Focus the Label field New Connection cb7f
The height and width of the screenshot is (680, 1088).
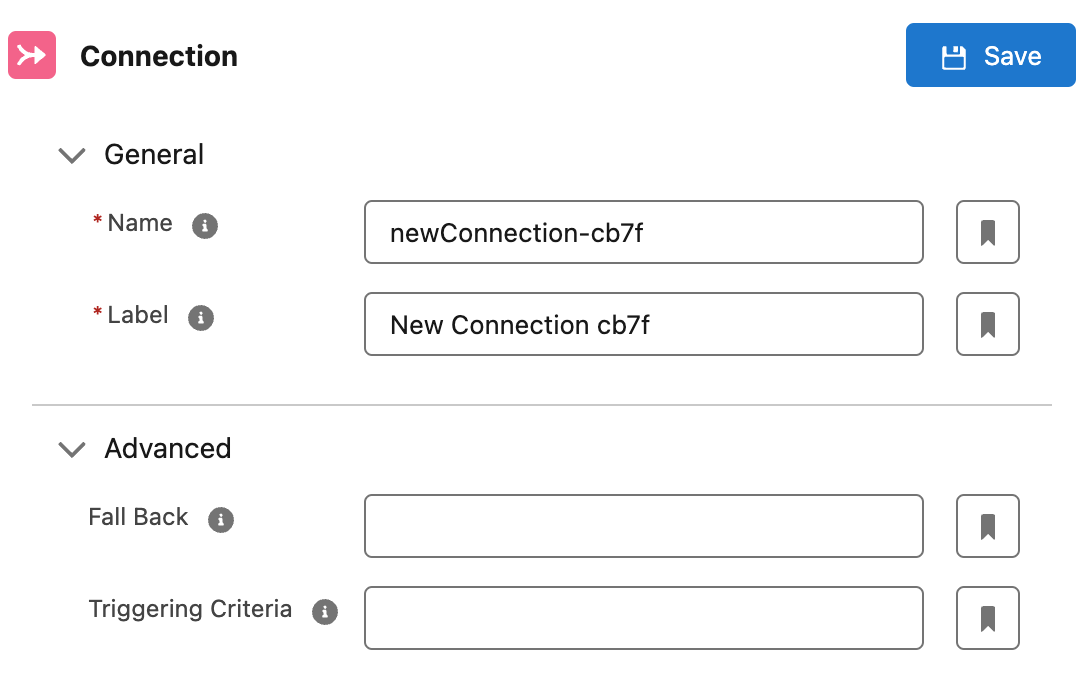(x=644, y=324)
